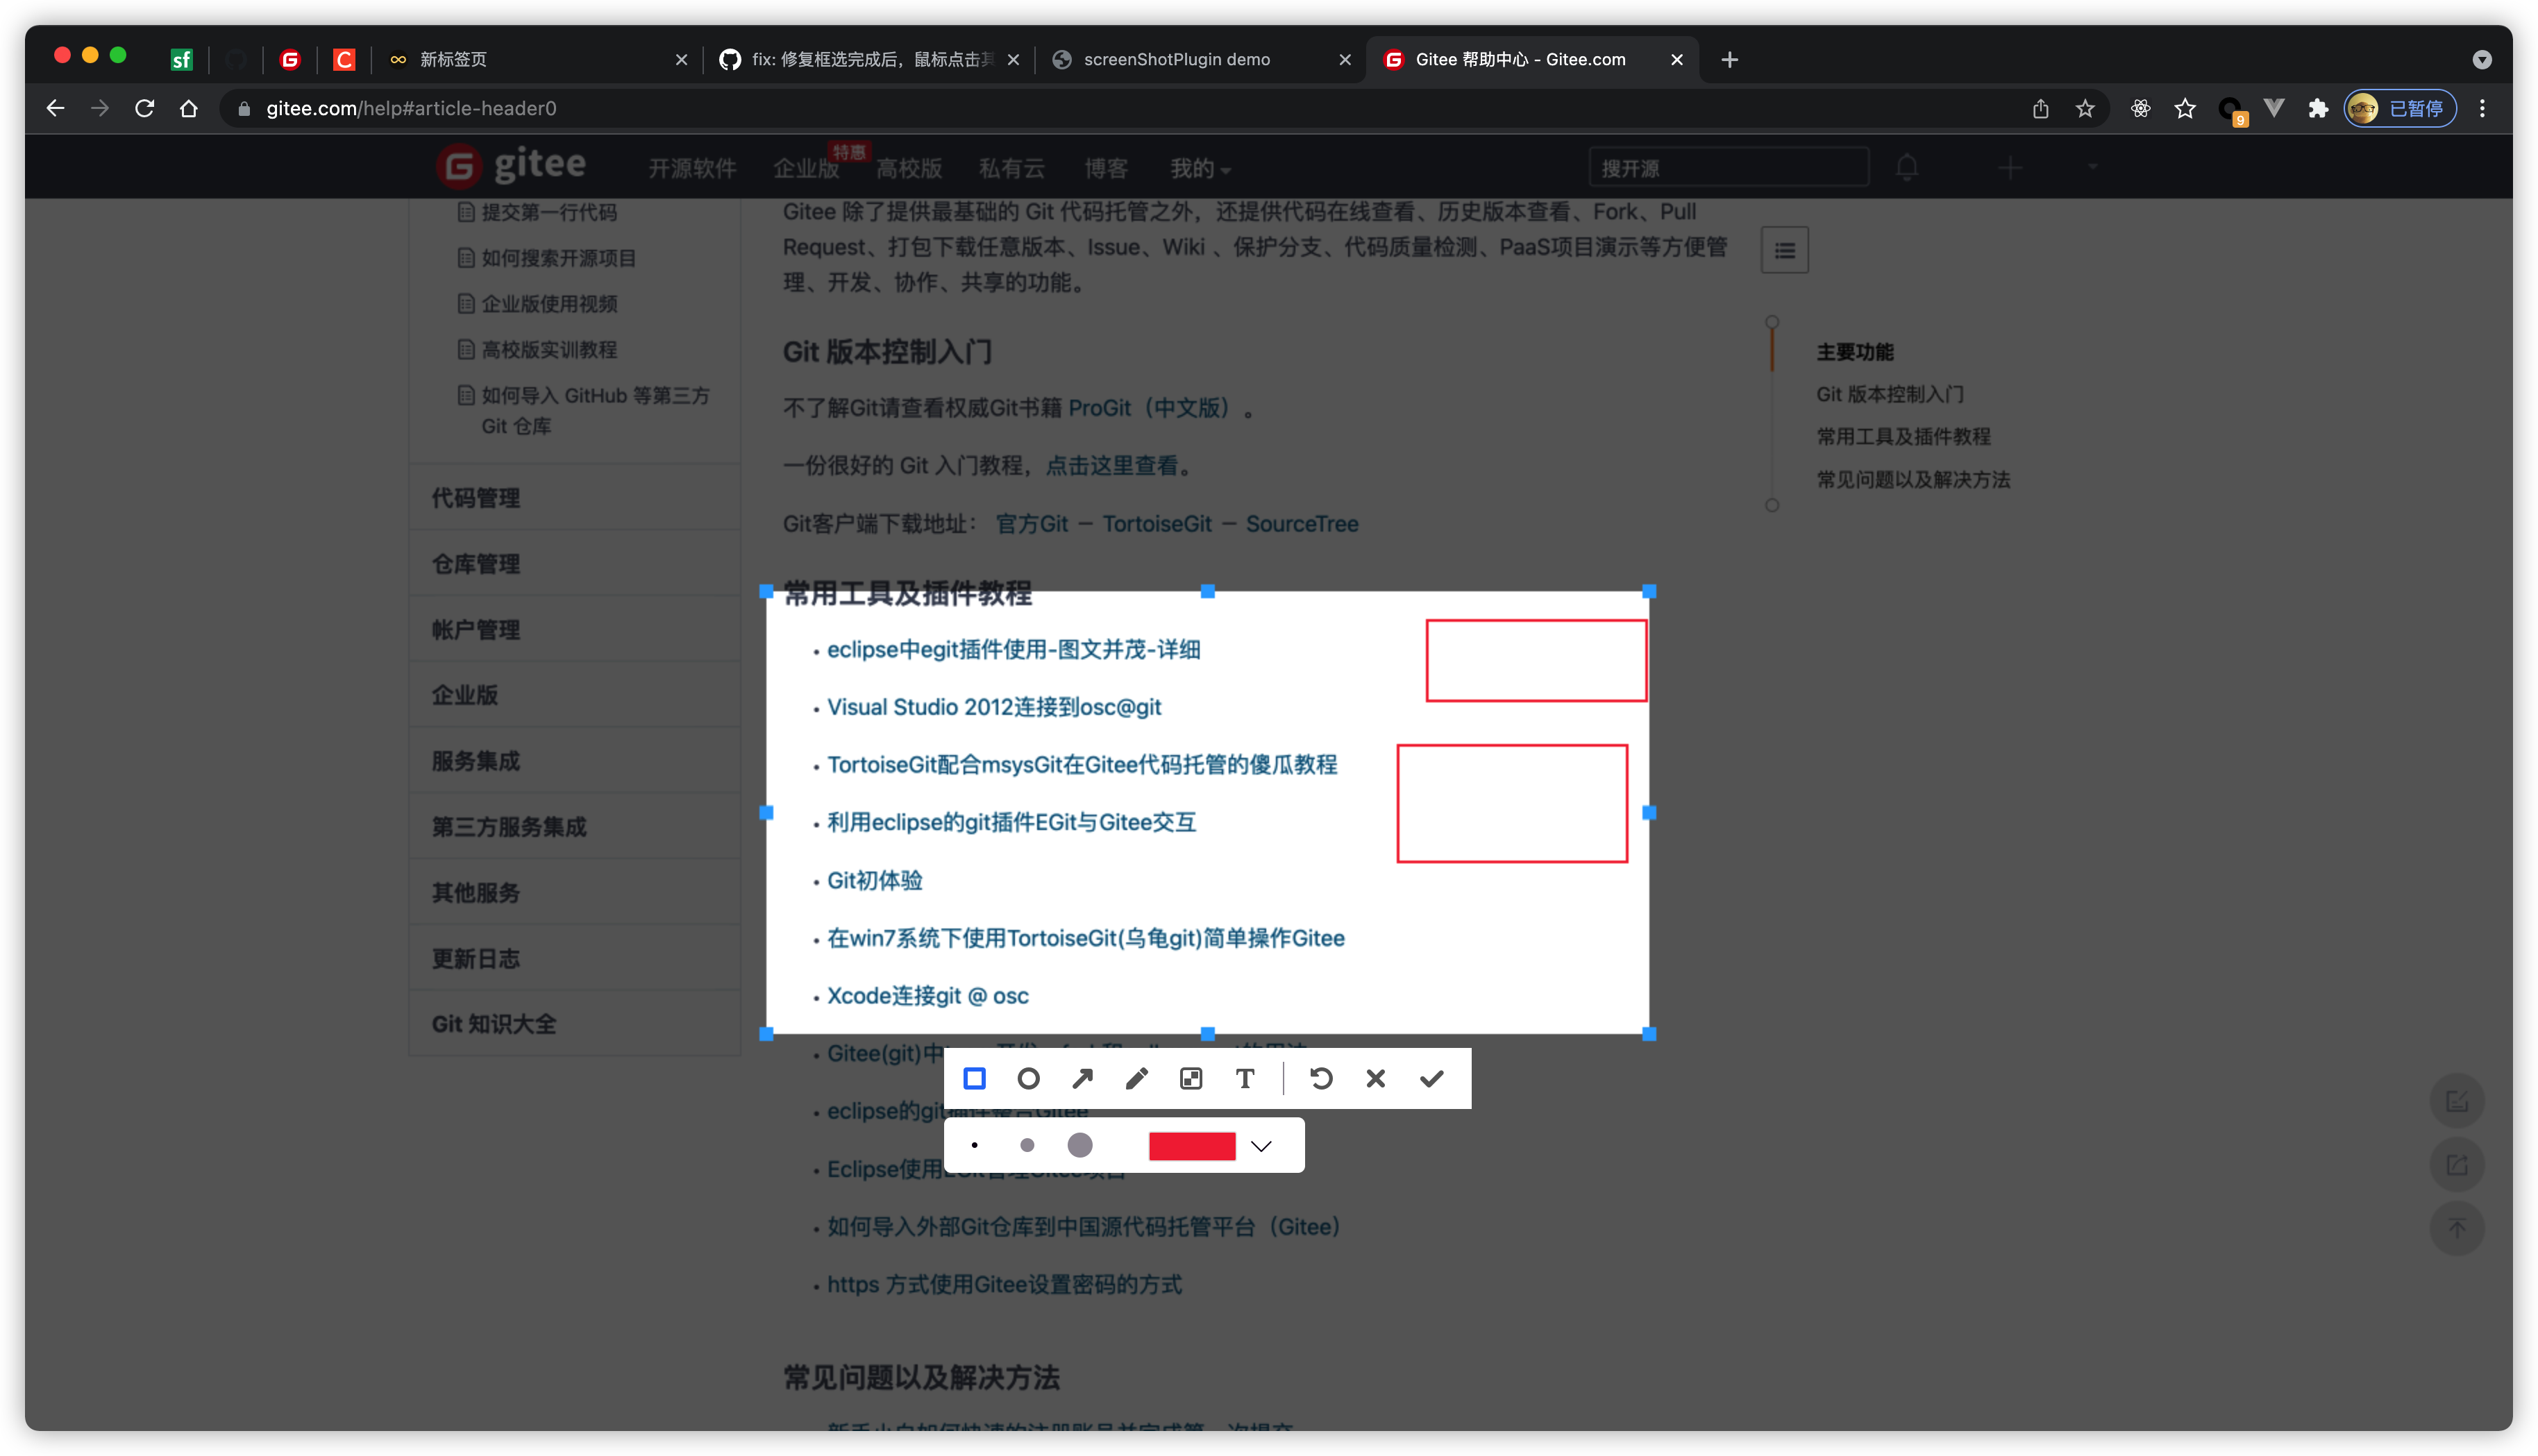This screenshot has width=2538, height=1456.
Task: Open the SourceTree download link
Action: tap(1302, 524)
